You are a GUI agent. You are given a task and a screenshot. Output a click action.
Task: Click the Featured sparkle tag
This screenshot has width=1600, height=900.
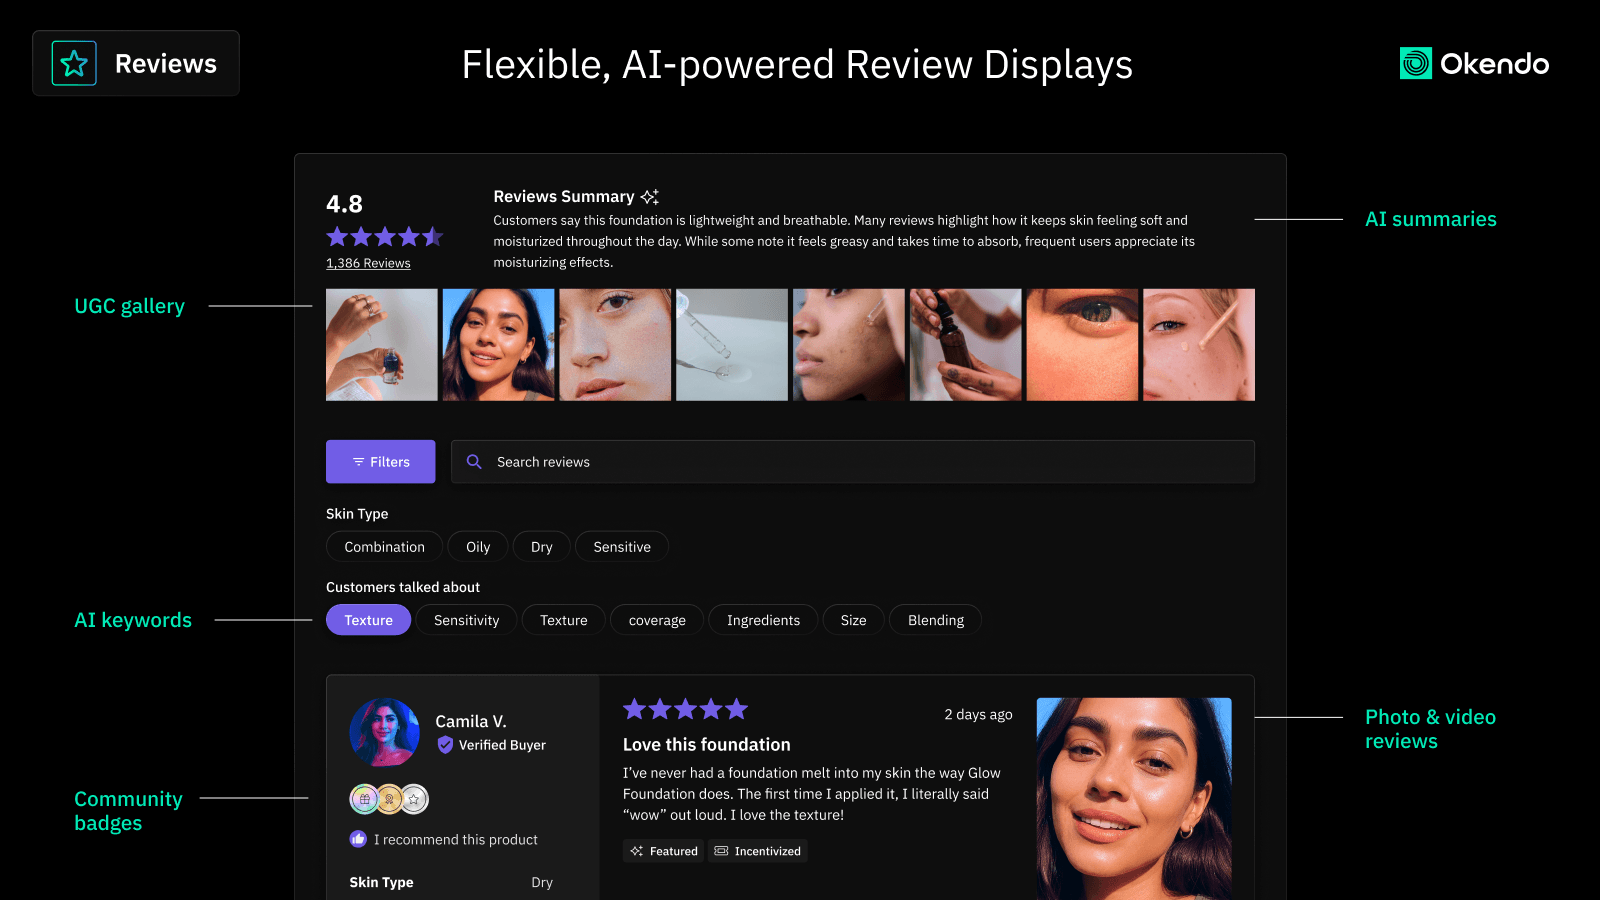664,851
